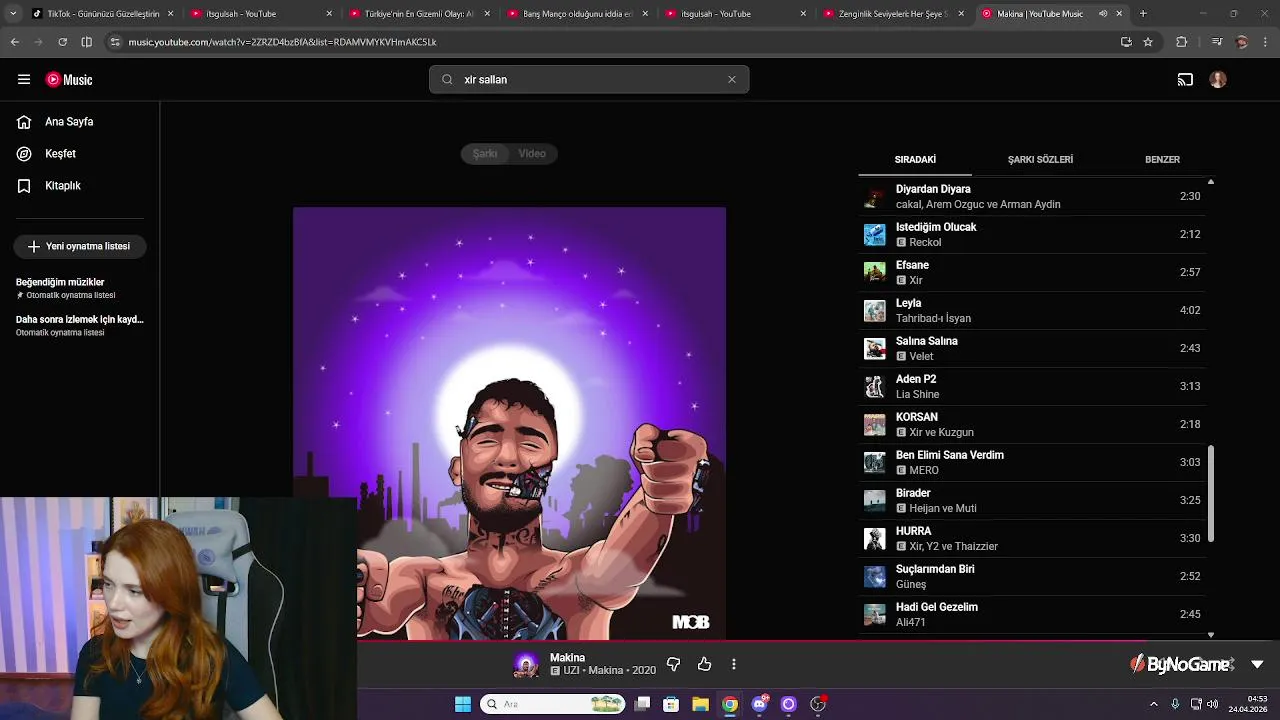Dislike the current song Makina
This screenshot has height=720, width=1280.
point(673,664)
